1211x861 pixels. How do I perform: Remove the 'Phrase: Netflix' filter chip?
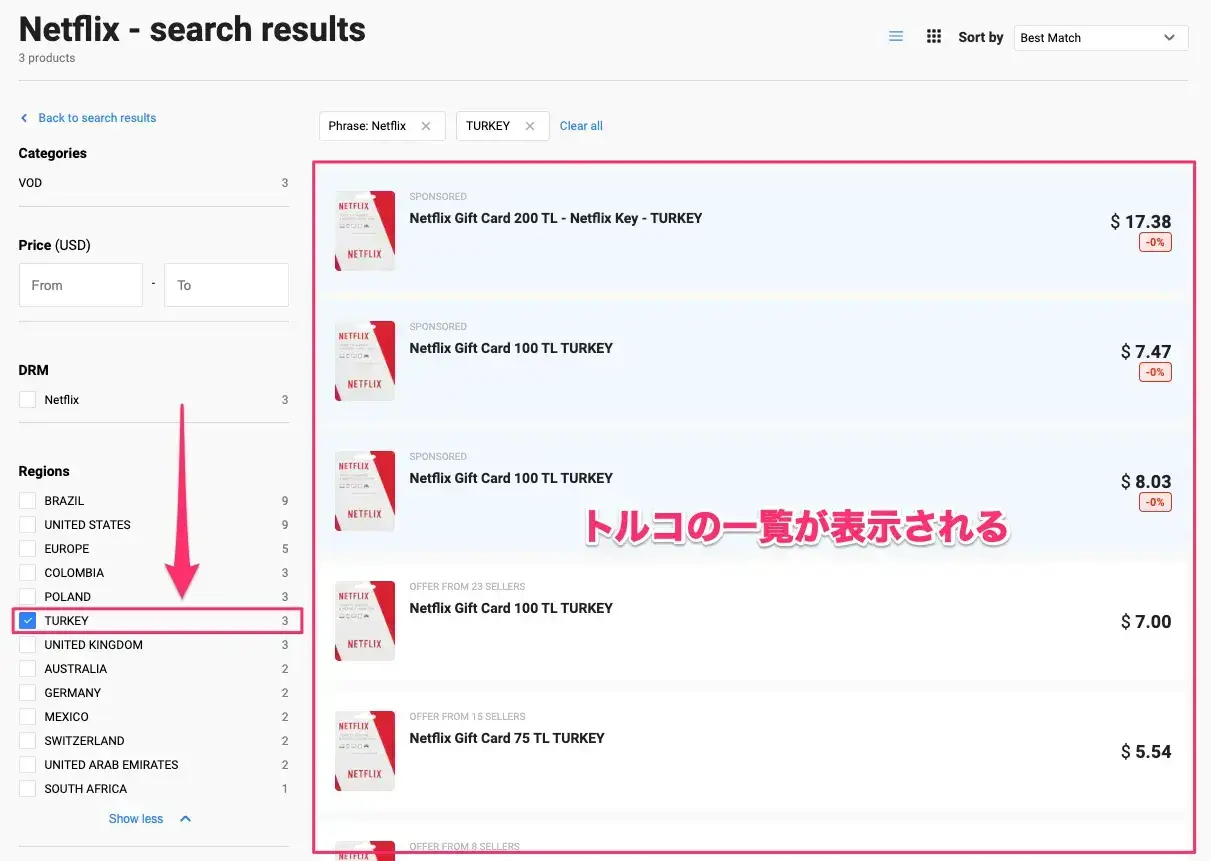click(426, 126)
